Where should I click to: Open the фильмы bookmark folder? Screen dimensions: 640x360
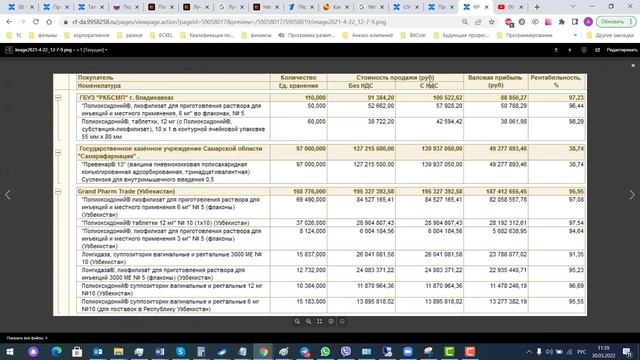(x=43, y=36)
